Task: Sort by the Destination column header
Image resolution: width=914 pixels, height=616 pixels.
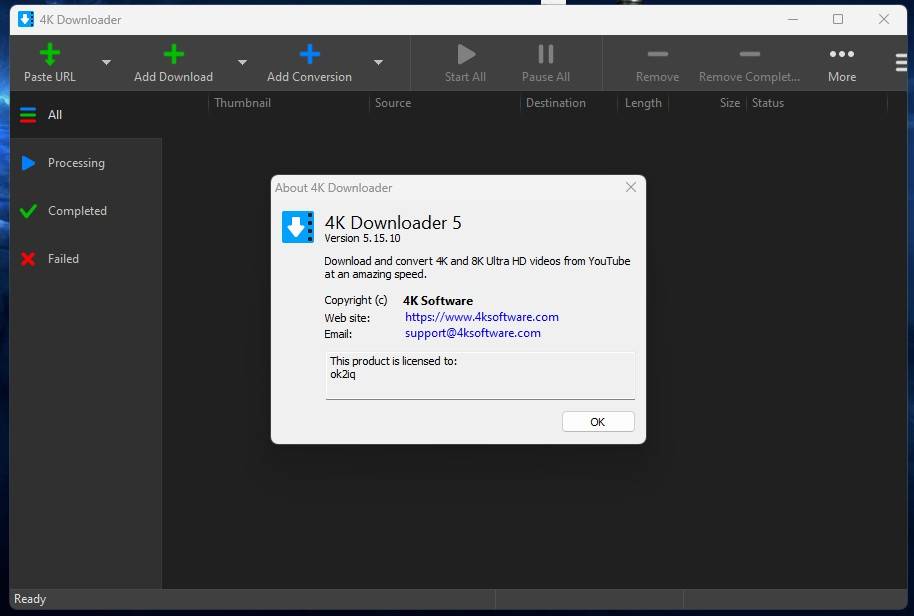Action: (556, 103)
